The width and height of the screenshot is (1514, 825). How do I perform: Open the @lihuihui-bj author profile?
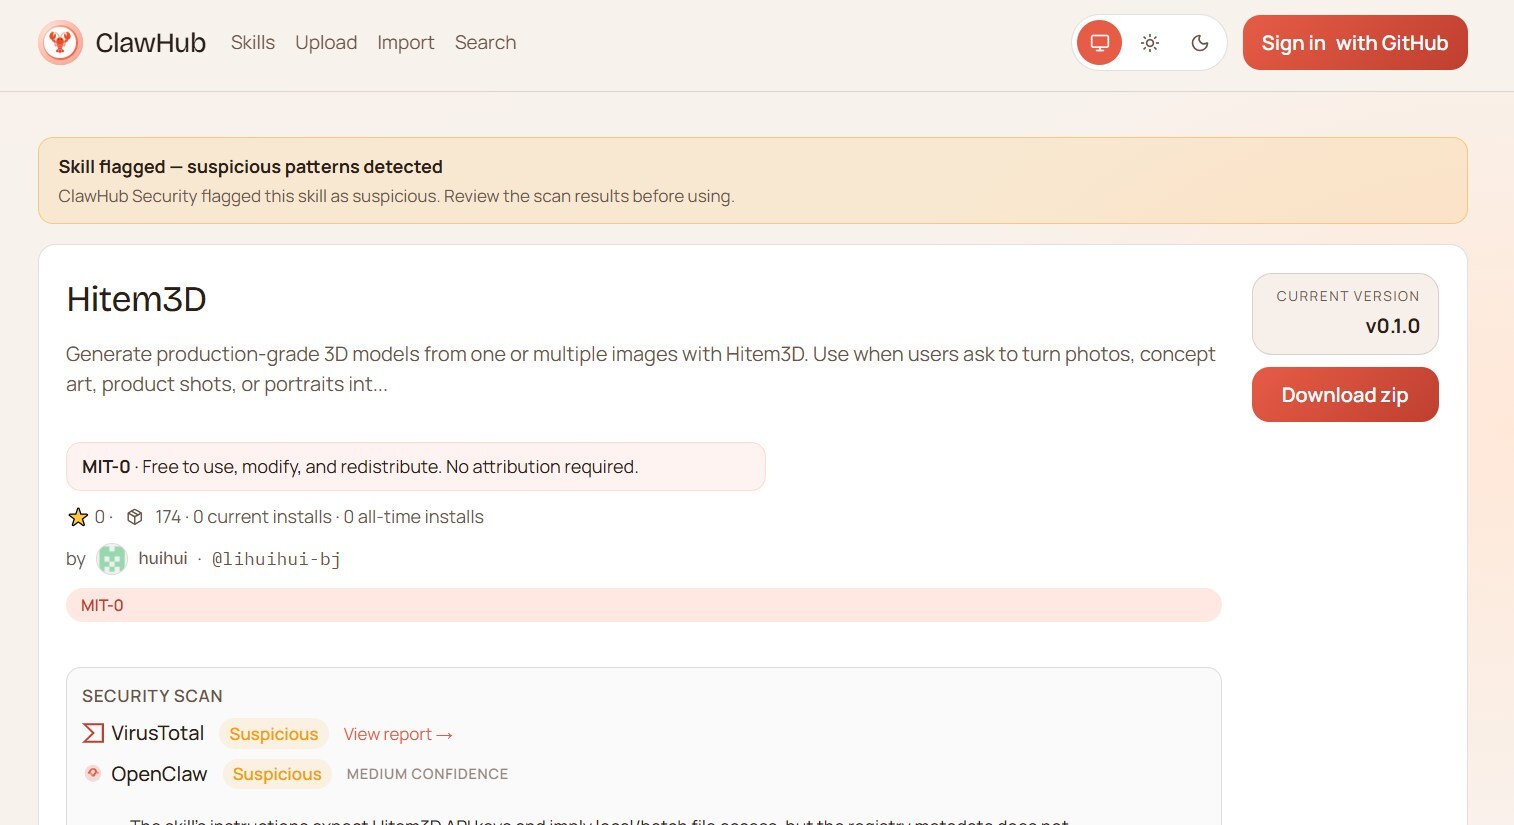click(277, 558)
